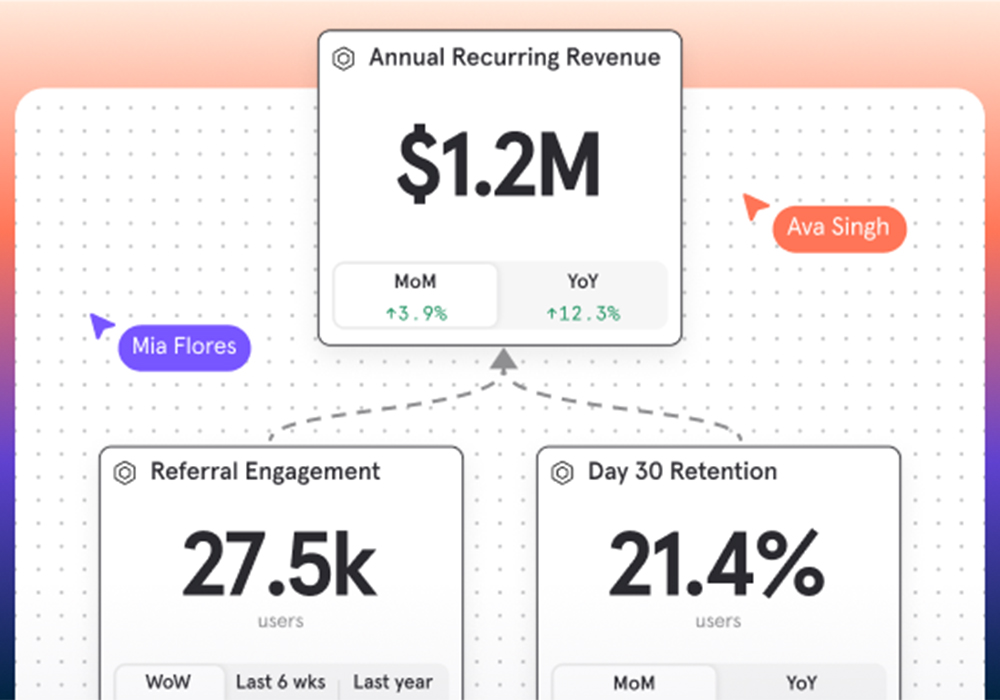The height and width of the screenshot is (700, 1000).
Task: Click the gray arrowhead below the revenue card
Action: 503,359
